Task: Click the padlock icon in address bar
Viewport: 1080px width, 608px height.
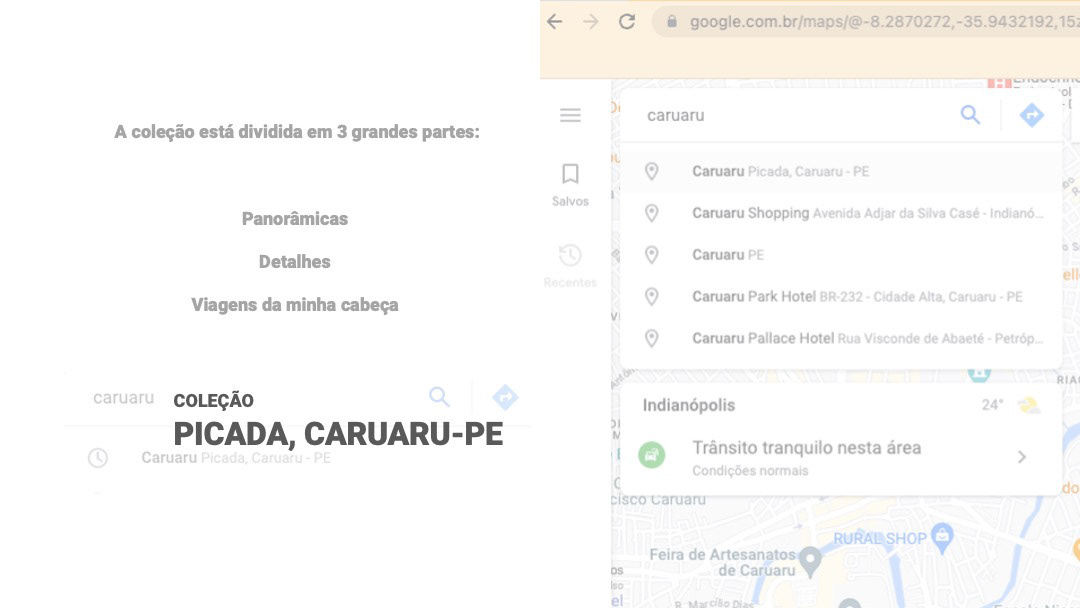Action: pyautogui.click(x=672, y=21)
